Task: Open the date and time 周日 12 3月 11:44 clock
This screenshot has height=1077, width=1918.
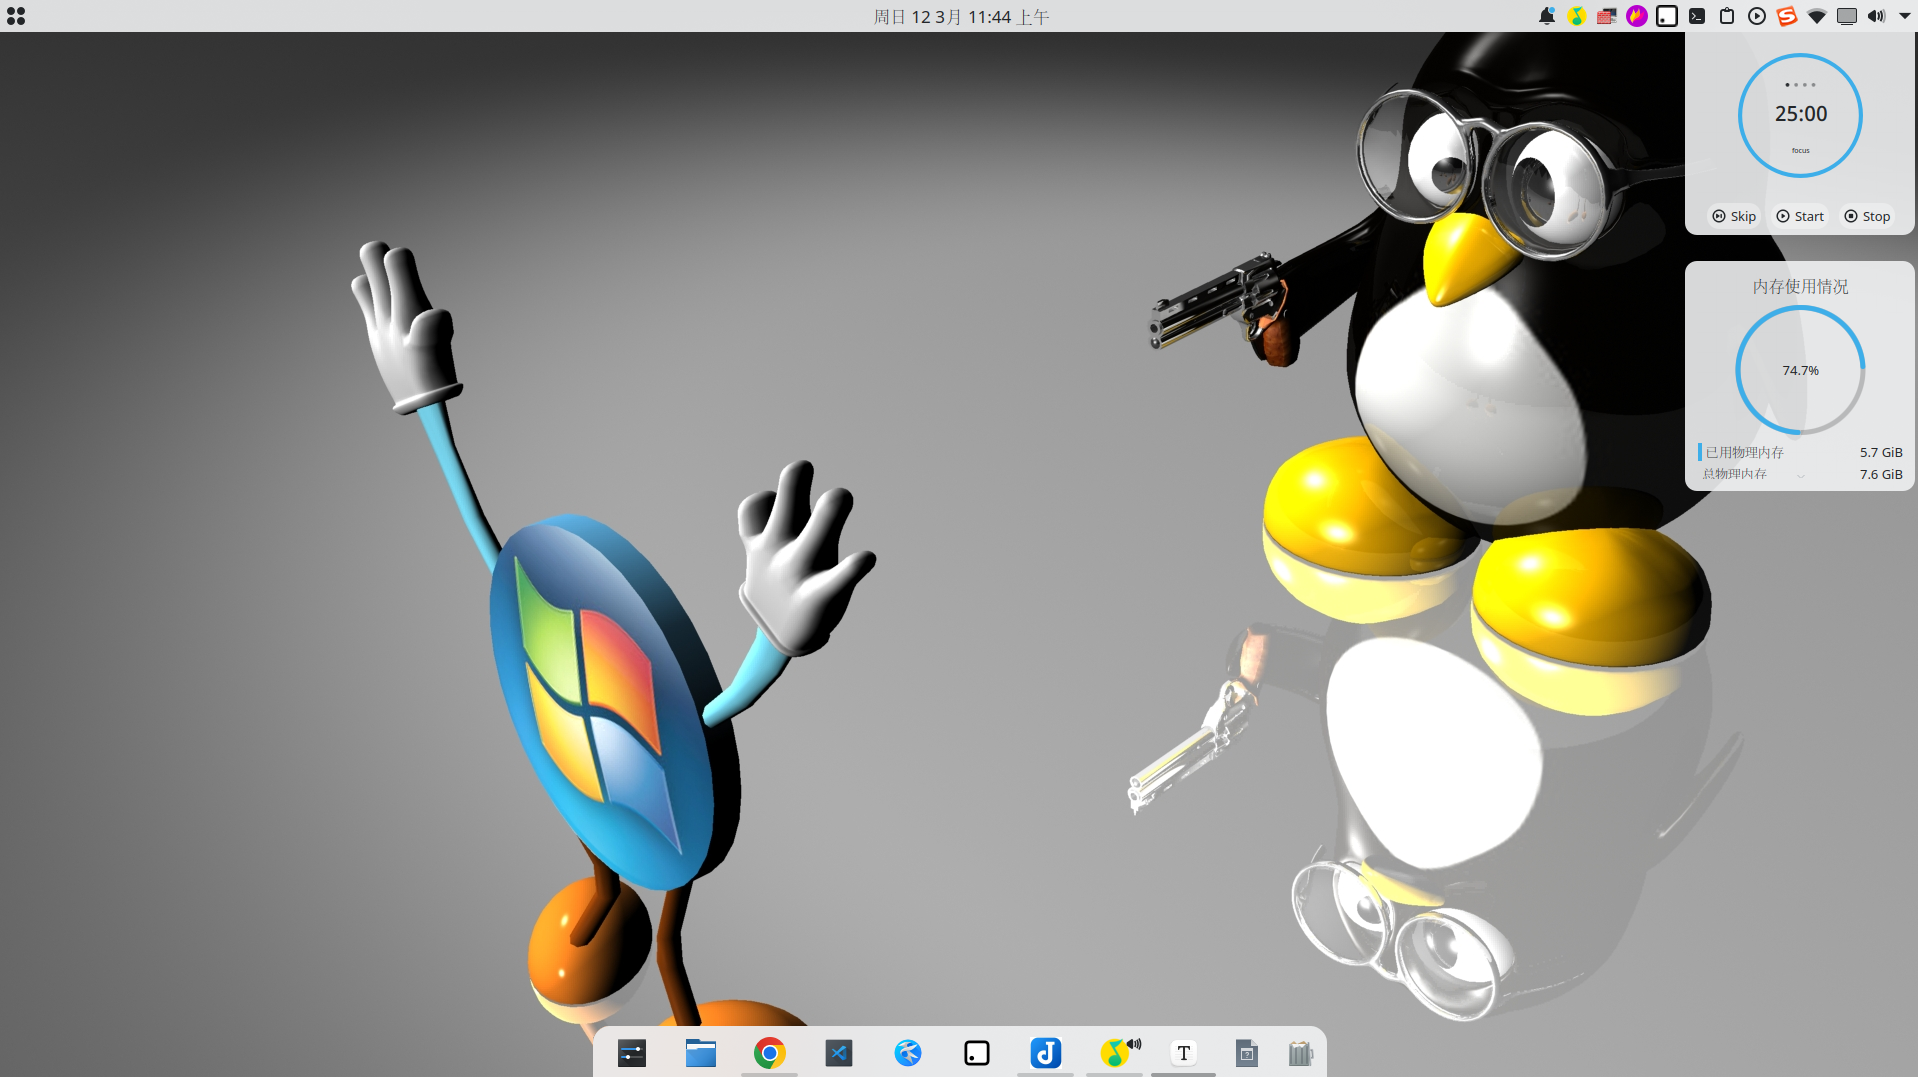Action: pos(960,16)
